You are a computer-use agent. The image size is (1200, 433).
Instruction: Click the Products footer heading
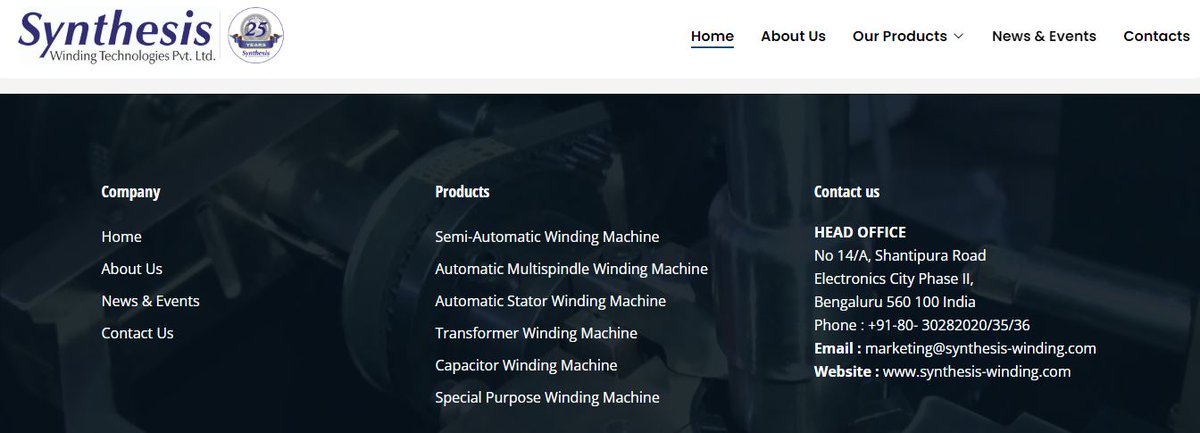click(x=462, y=191)
